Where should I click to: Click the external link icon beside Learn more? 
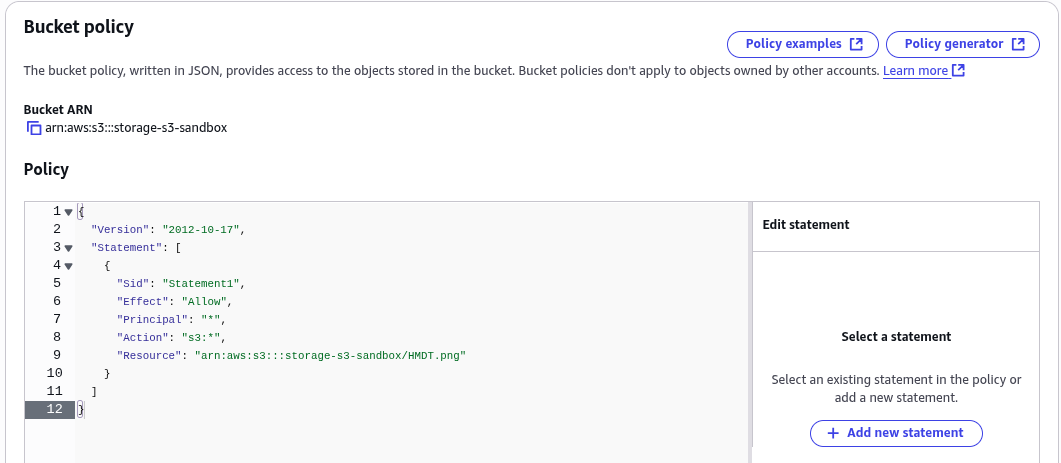pyautogui.click(x=958, y=71)
